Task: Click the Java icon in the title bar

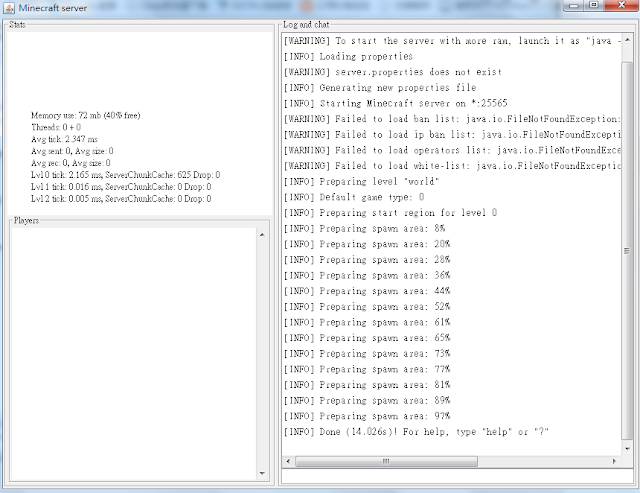Action: tap(9, 8)
